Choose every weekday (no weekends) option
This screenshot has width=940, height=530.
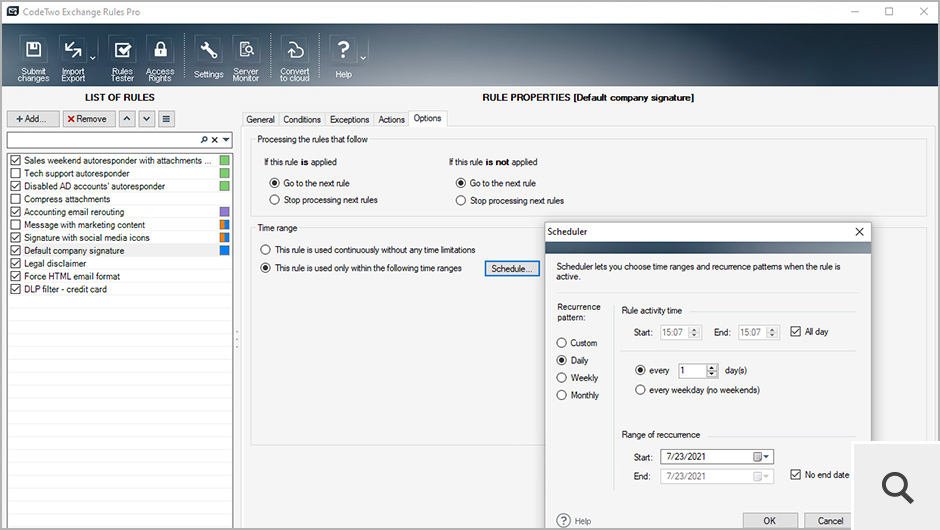click(640, 390)
